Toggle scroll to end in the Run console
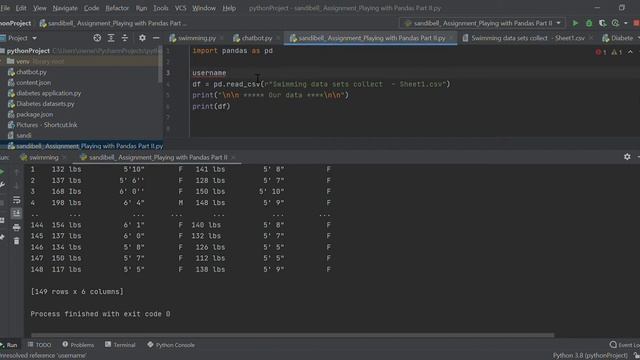The width and height of the screenshot is (640, 360). (x=16, y=213)
